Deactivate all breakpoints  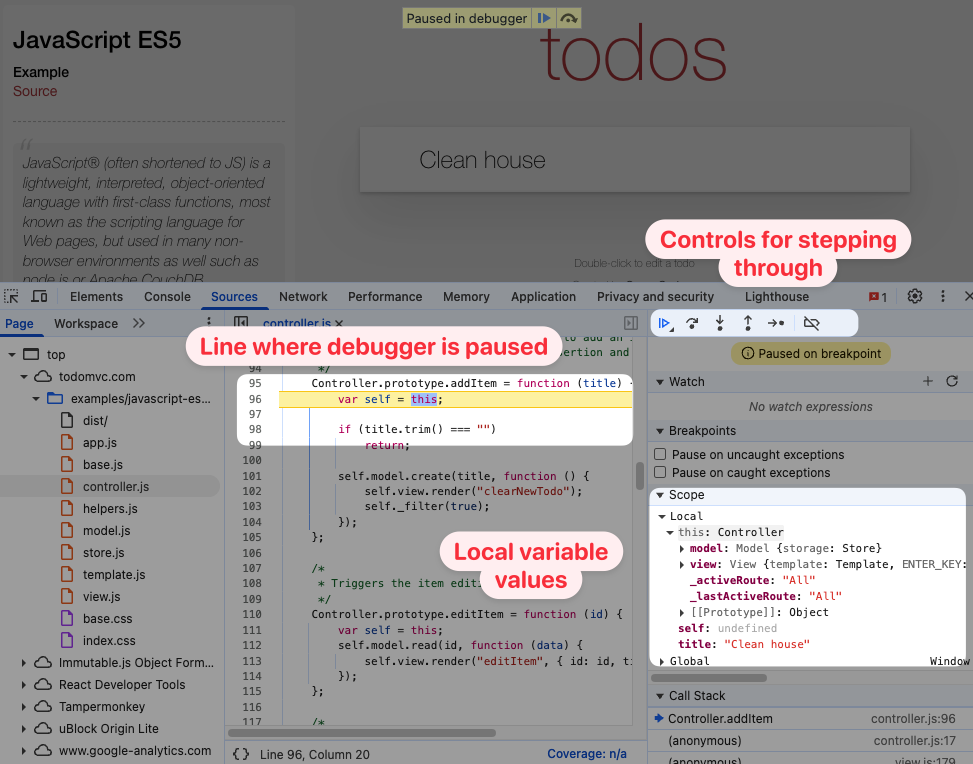click(812, 323)
